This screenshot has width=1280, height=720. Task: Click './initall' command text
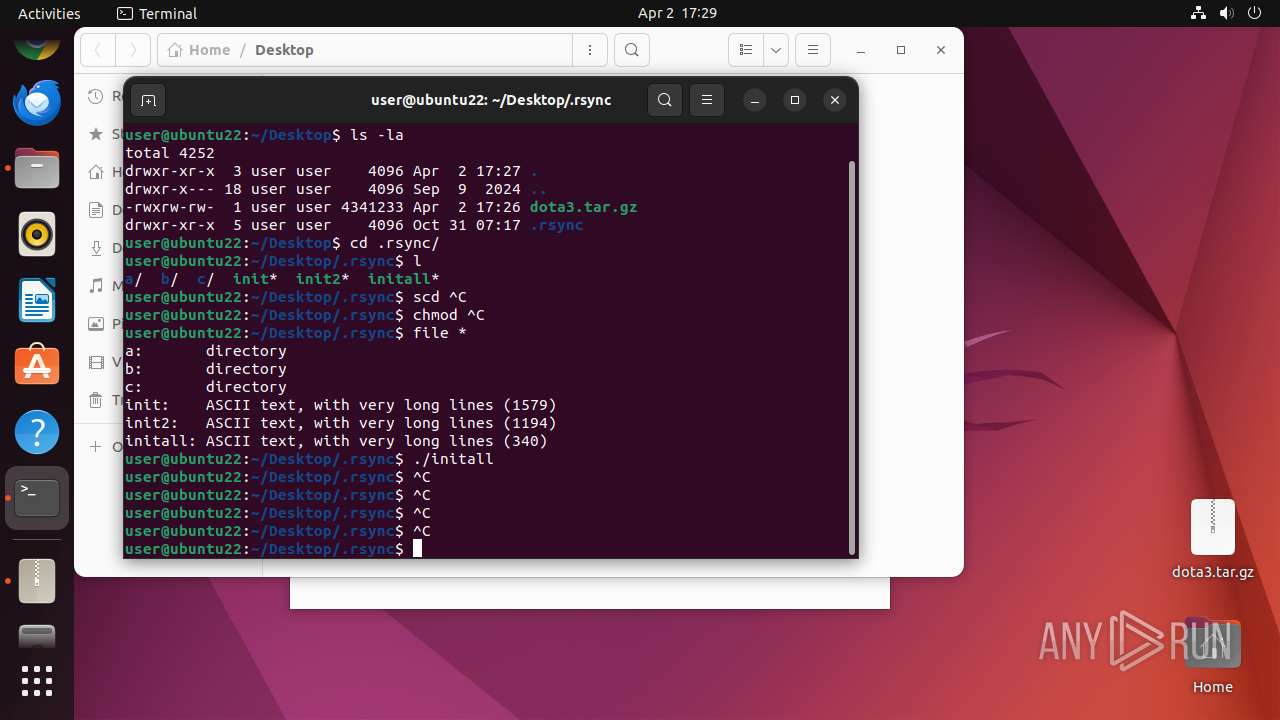tap(453, 459)
